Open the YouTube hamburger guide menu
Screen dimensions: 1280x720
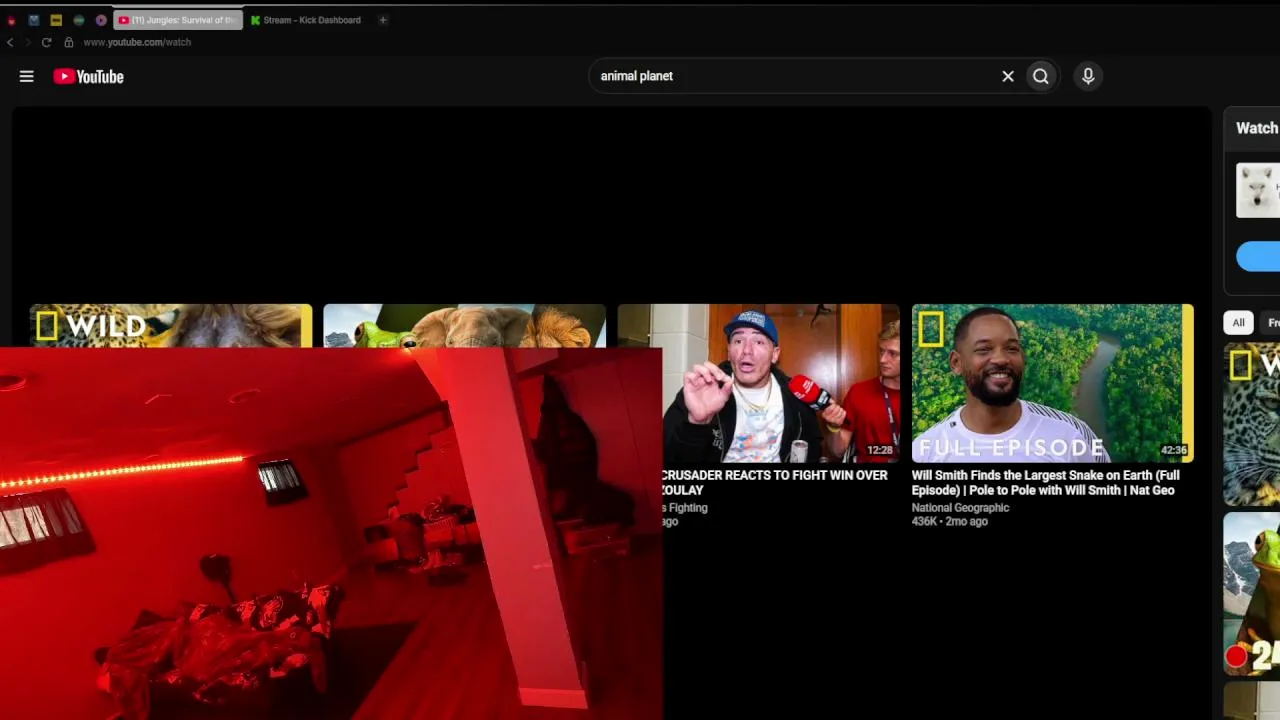point(27,76)
